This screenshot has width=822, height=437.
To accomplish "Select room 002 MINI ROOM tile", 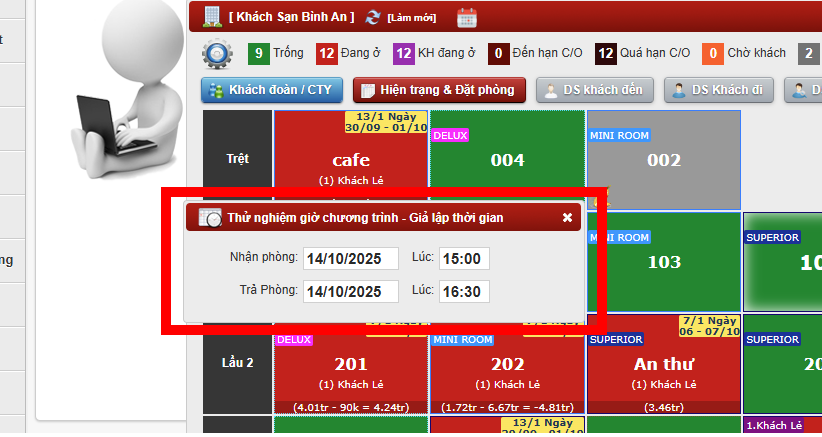I will click(664, 160).
